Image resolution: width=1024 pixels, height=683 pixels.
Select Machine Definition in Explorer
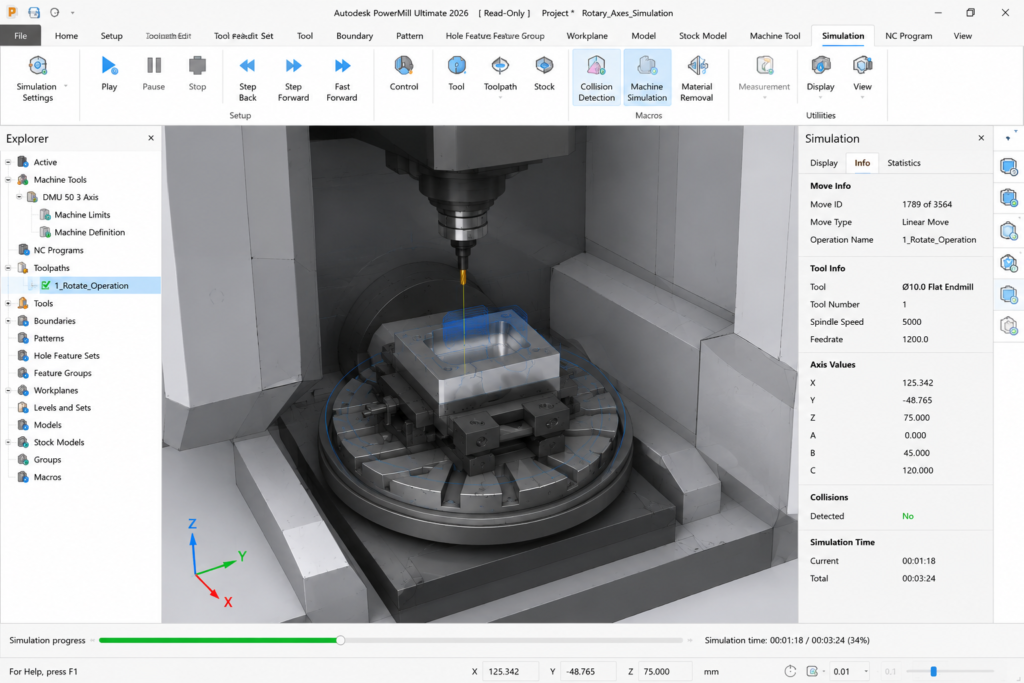(x=89, y=232)
